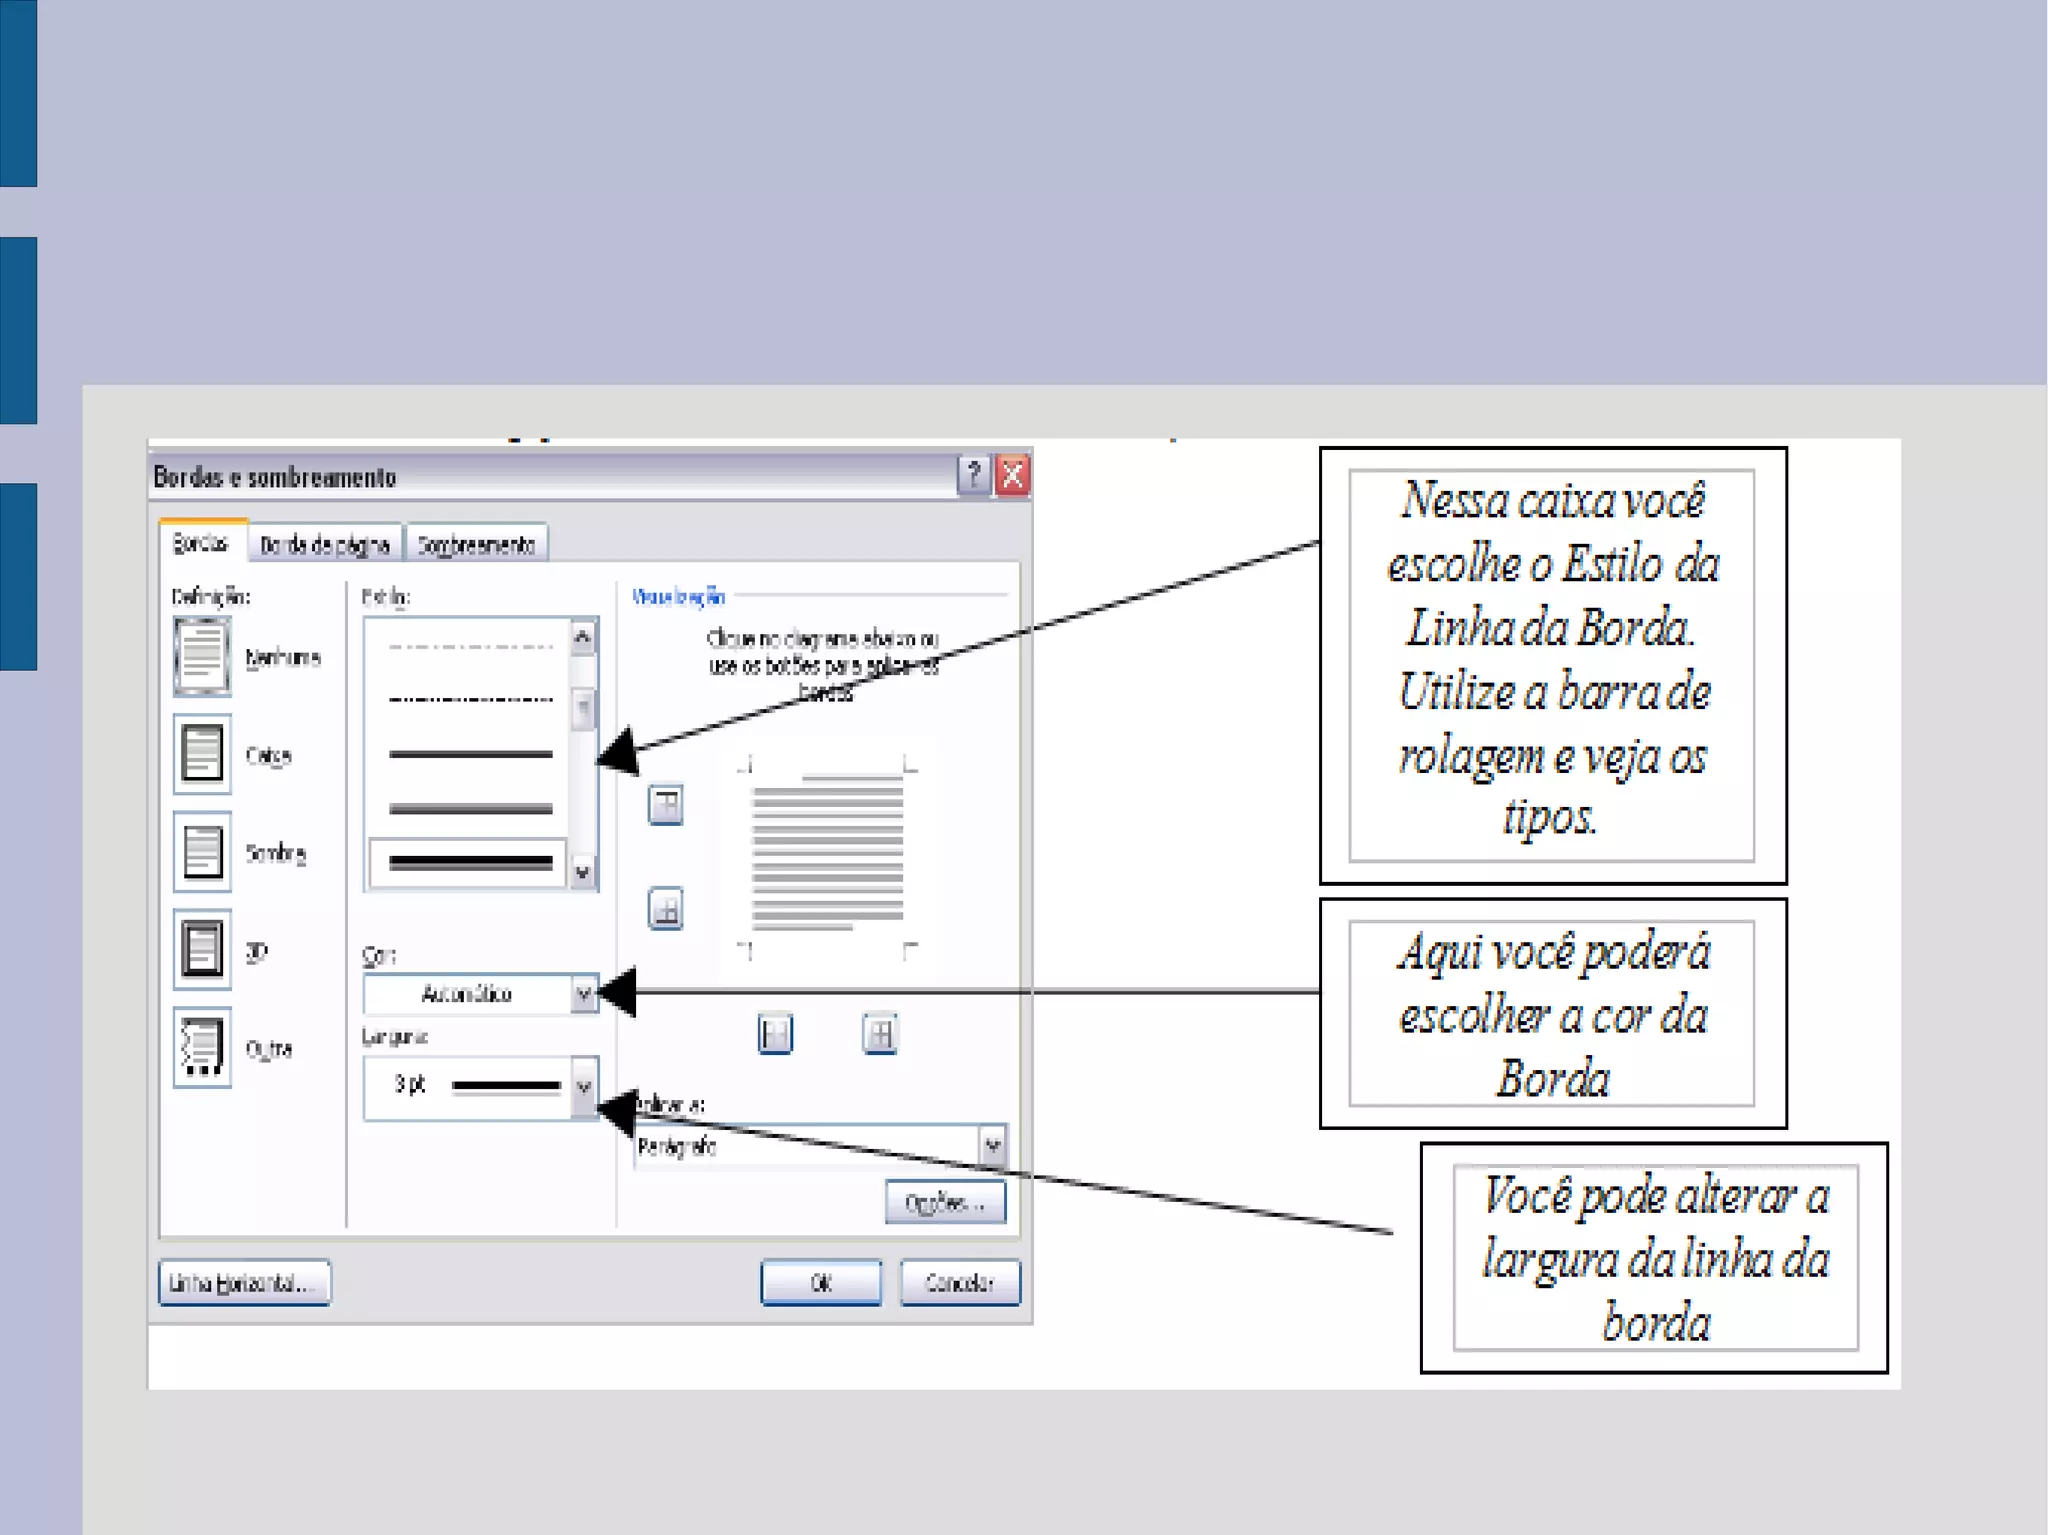Screen dimensions: 2048x1535
Task: Toggle the top border preview button
Action: tap(665, 804)
